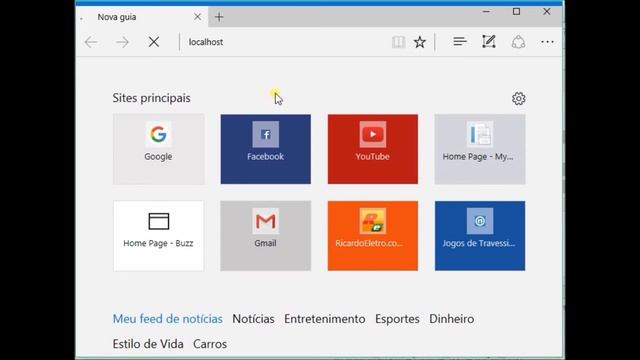Click the forward navigation arrow
The width and height of the screenshot is (640, 360).
(122, 42)
